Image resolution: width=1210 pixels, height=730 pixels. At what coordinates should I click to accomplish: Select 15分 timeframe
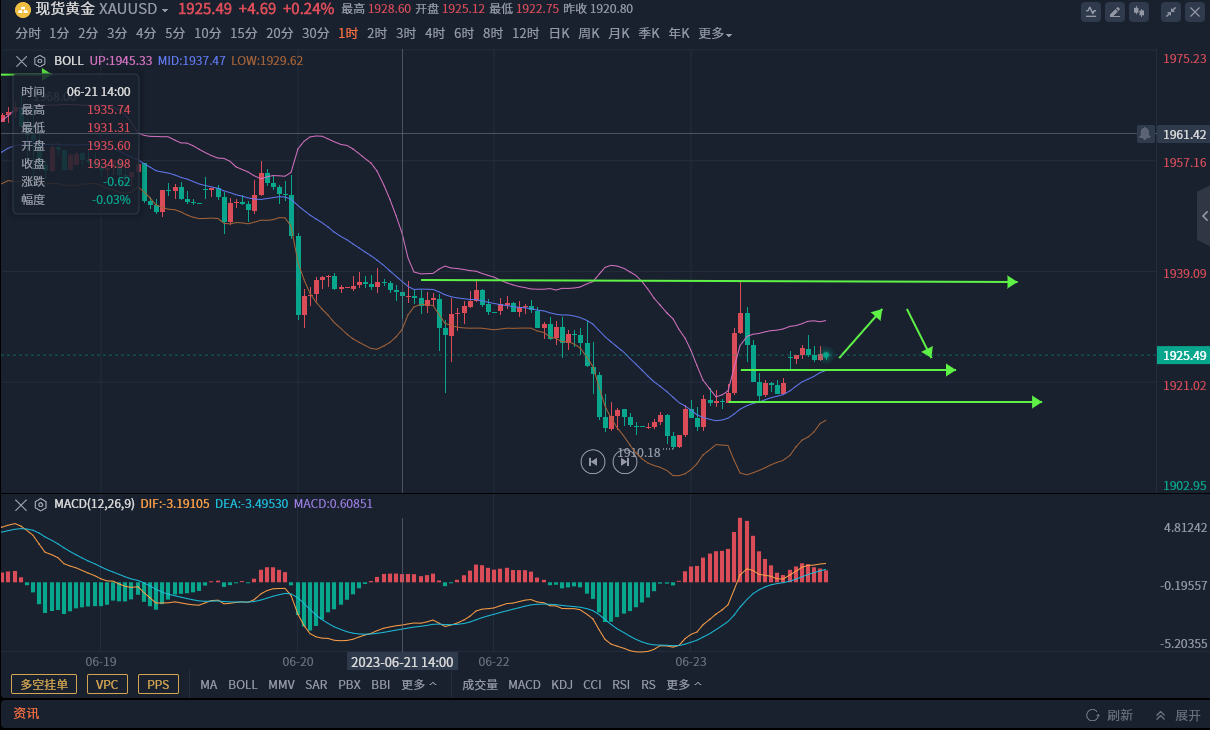tap(244, 33)
